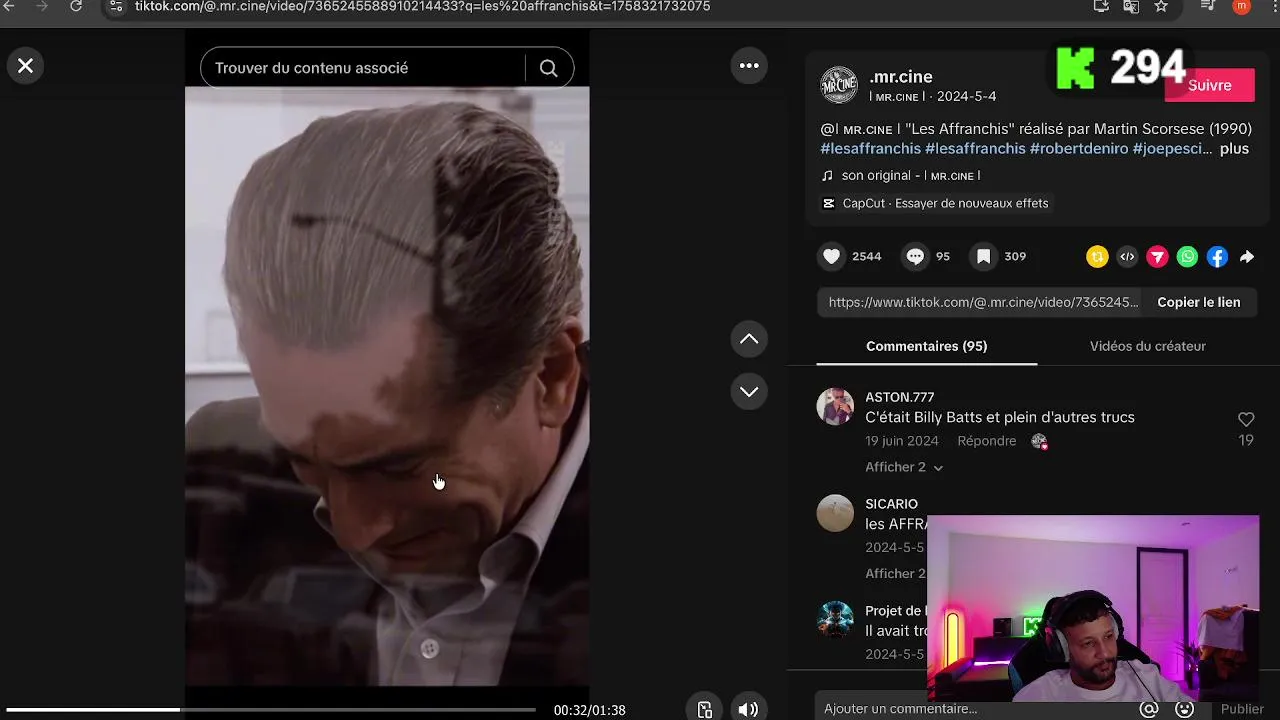Open comments via speech bubble icon
This screenshot has width=1280, height=720.
pos(915,257)
